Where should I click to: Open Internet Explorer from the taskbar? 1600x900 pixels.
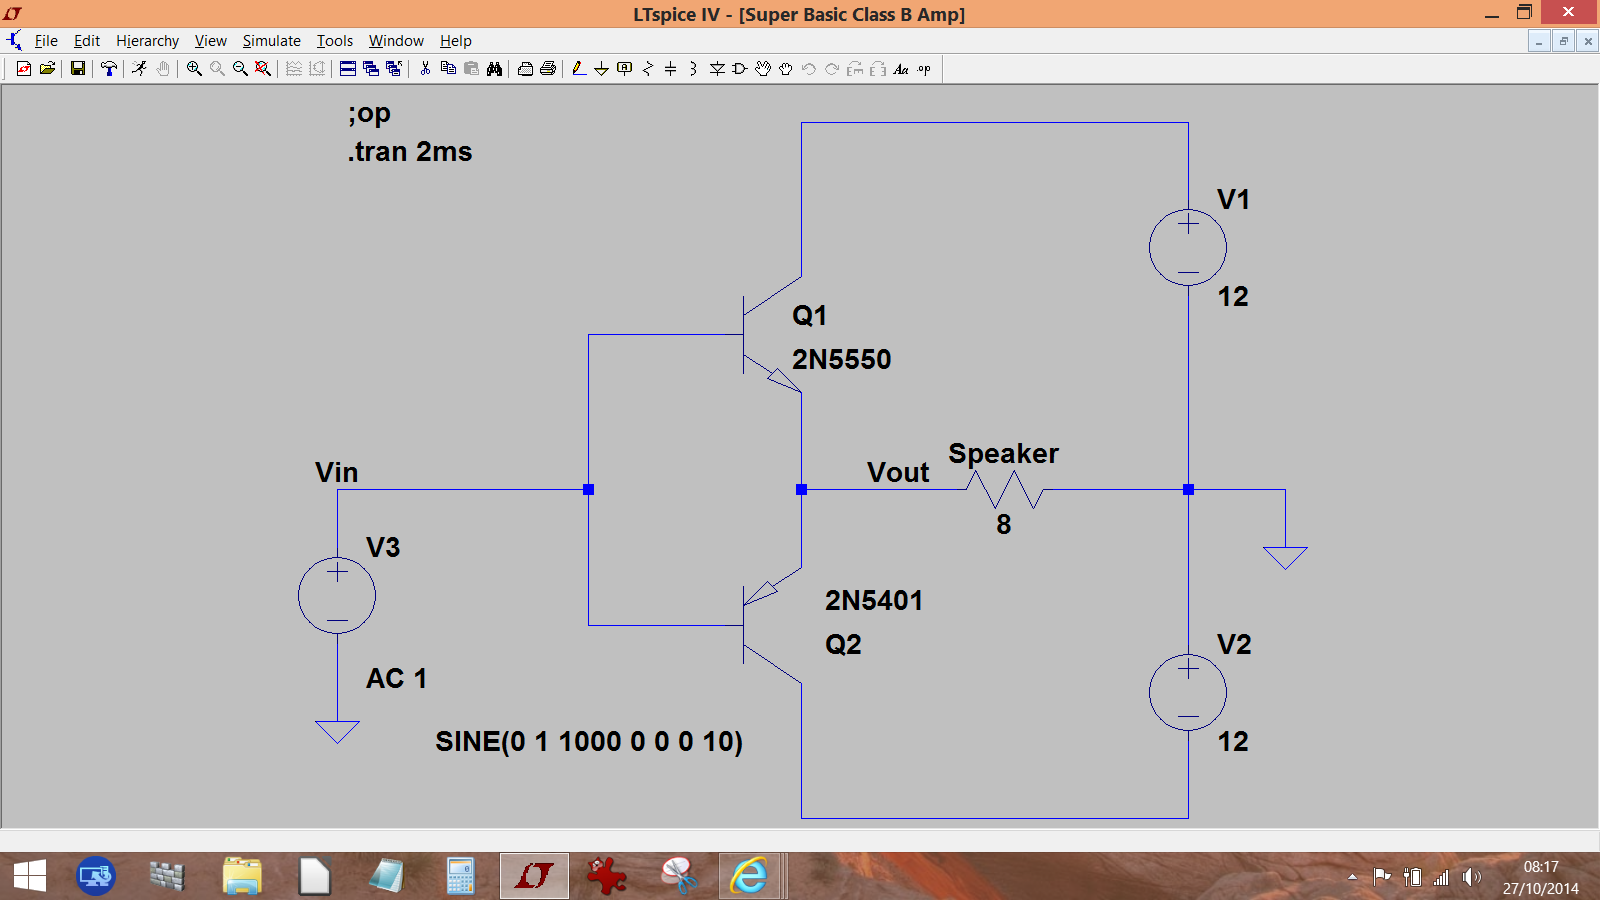click(x=748, y=877)
